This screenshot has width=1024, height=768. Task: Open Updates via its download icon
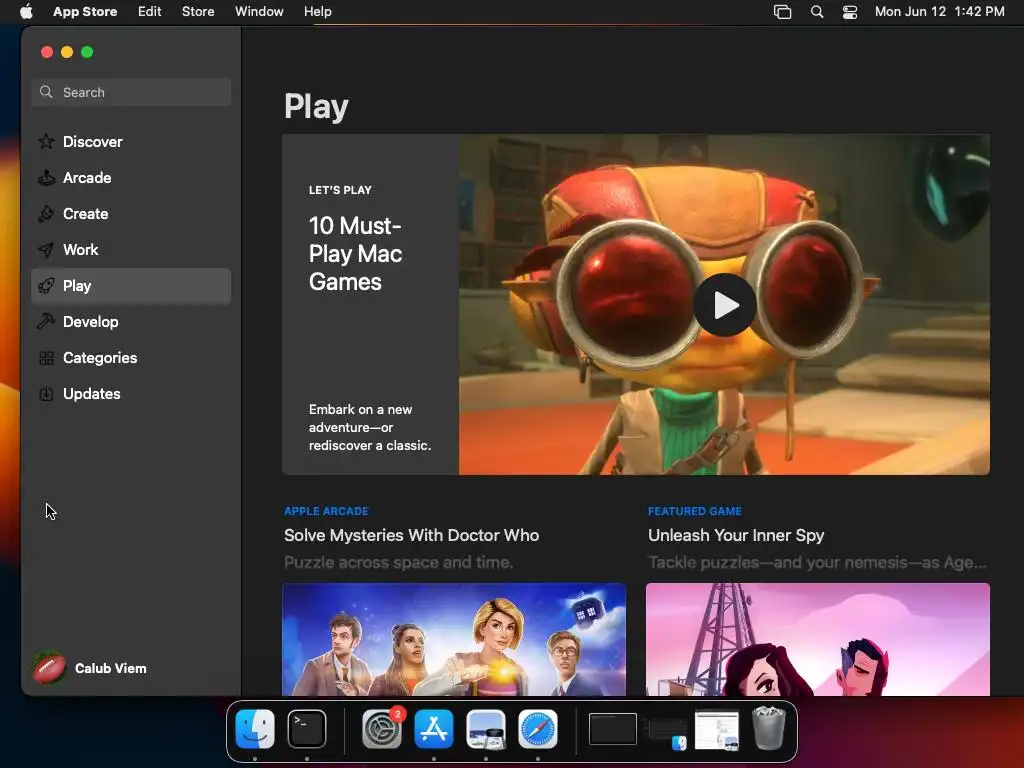[46, 394]
